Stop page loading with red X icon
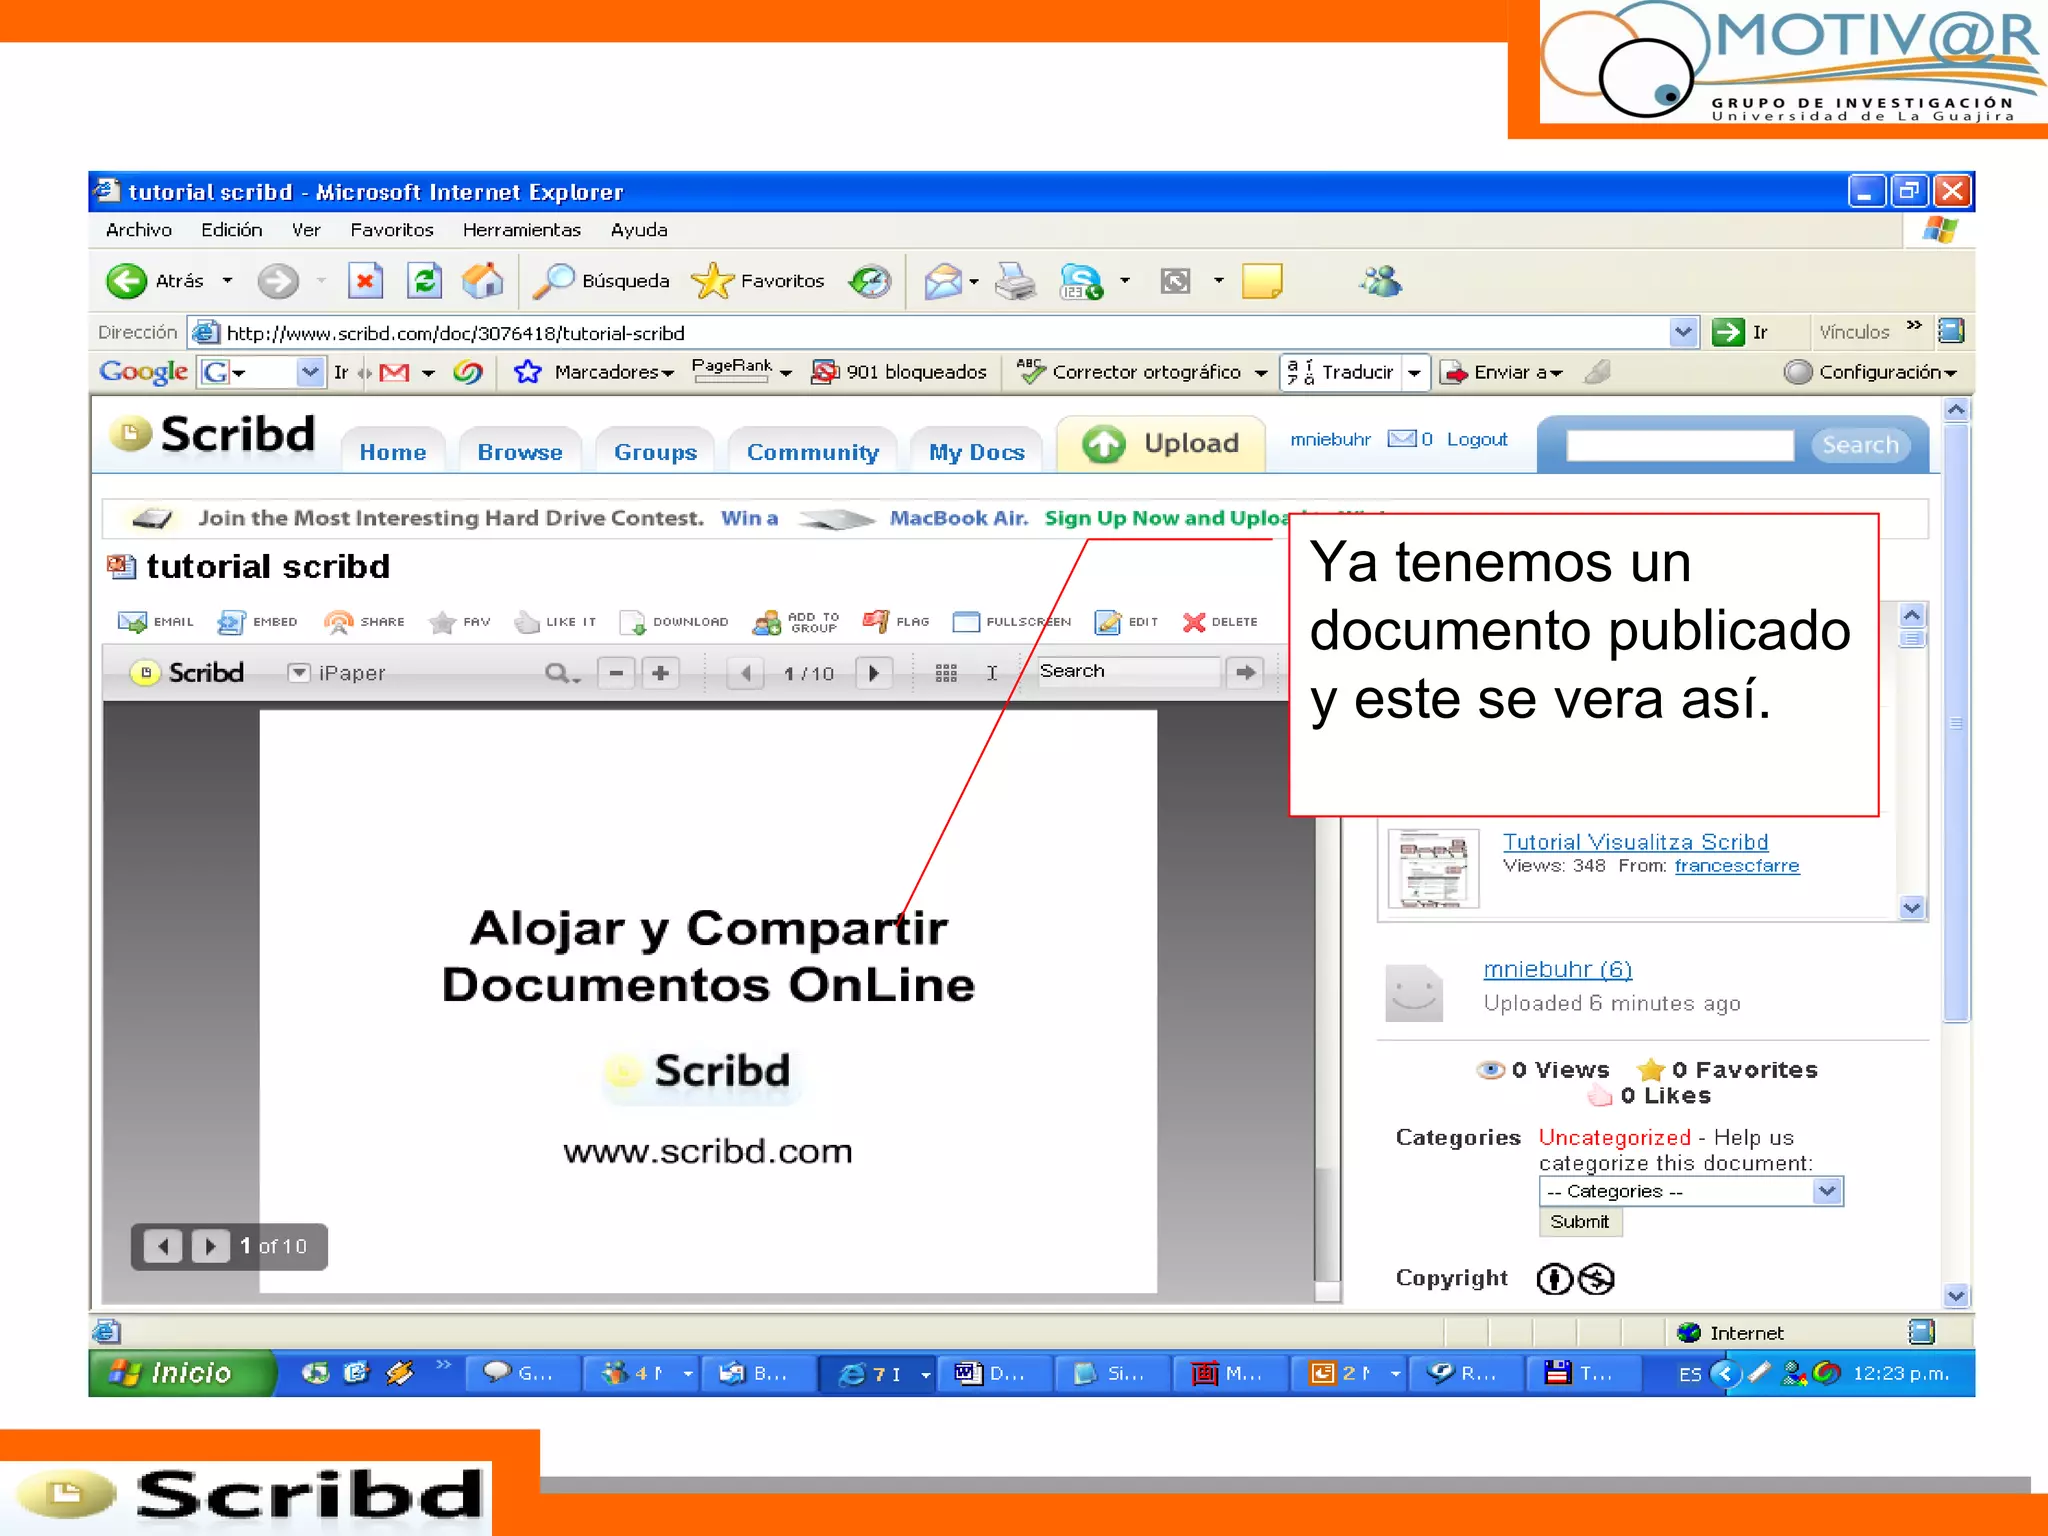The image size is (2048, 1536). [365, 281]
